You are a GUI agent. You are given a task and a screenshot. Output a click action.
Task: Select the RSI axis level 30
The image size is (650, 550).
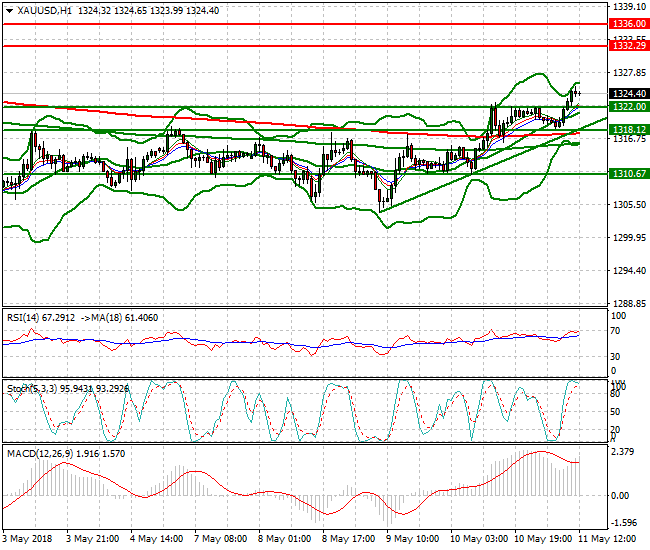[615, 356]
